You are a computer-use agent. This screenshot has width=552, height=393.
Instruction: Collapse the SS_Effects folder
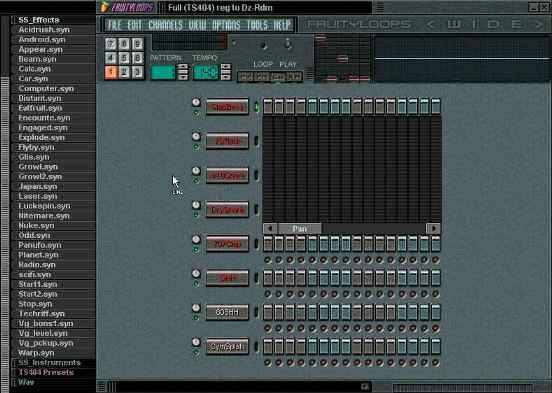[39, 20]
